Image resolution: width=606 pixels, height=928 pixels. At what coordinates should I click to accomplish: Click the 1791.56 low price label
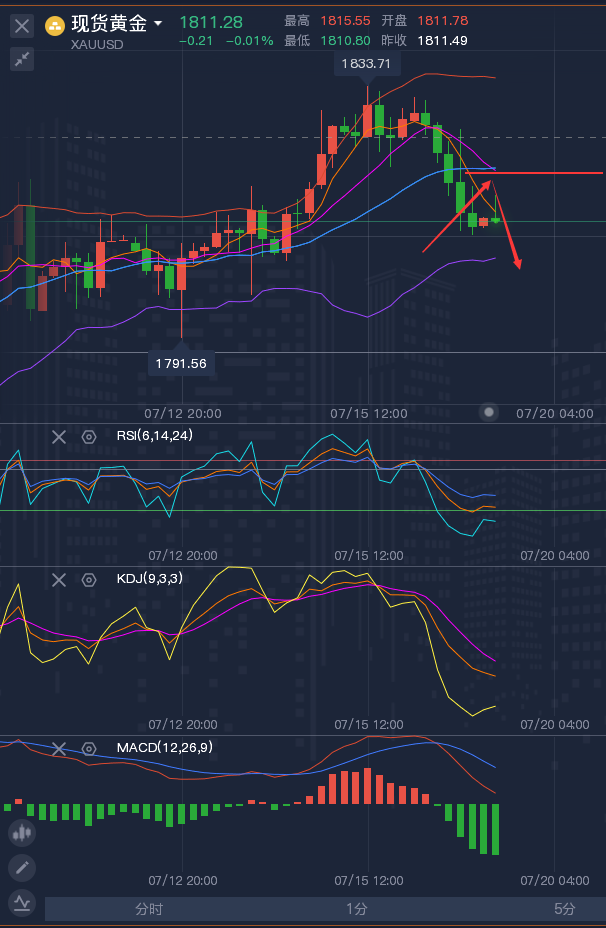181,363
